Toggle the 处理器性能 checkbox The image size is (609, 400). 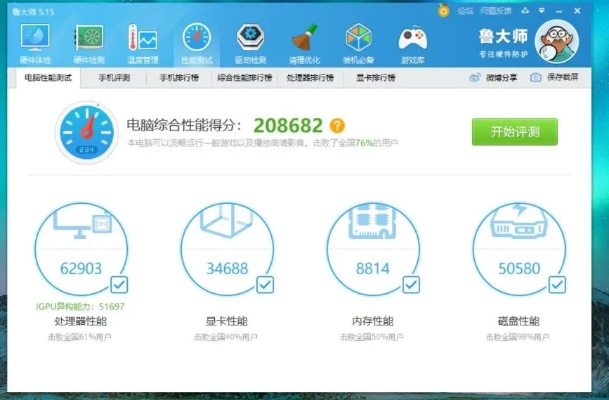pyautogui.click(x=119, y=284)
